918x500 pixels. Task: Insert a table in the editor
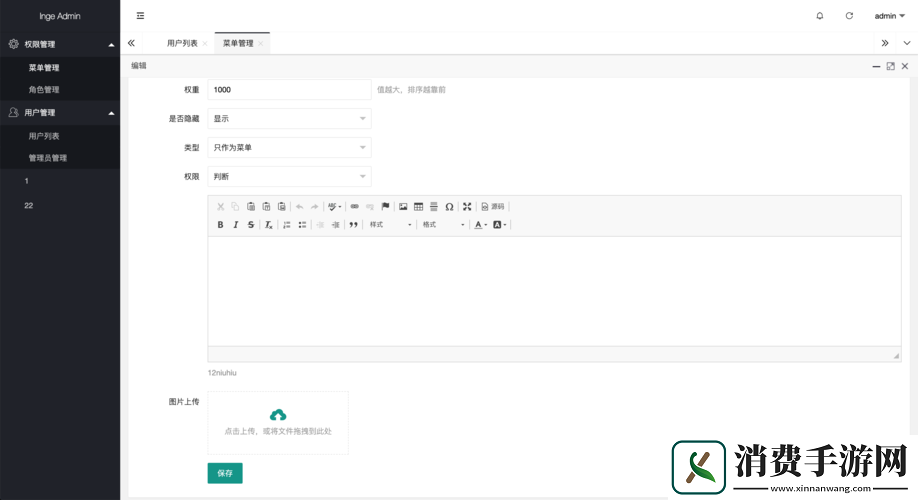[x=418, y=207]
